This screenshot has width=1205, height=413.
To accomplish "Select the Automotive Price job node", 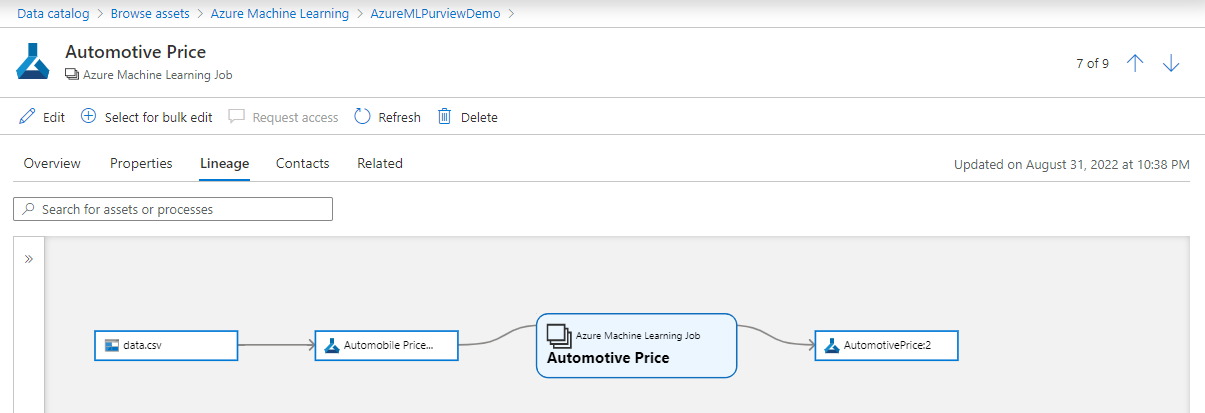I will pyautogui.click(x=636, y=346).
